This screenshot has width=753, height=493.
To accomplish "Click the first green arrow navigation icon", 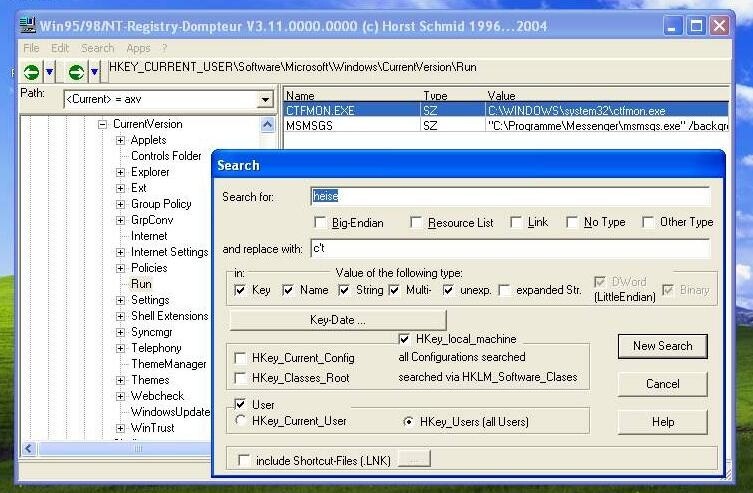I will (31, 72).
